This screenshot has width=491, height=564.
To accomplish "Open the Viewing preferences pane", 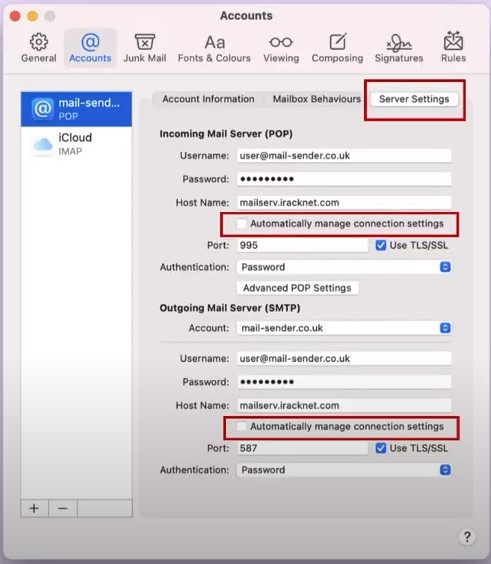I will (281, 48).
